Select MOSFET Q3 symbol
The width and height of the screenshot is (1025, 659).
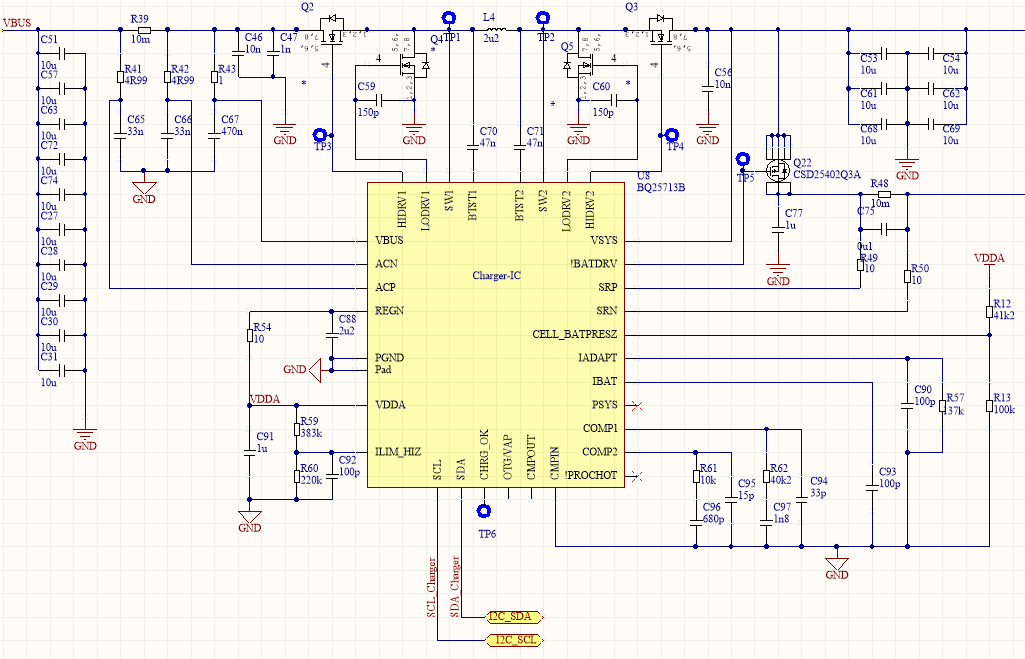[660, 31]
